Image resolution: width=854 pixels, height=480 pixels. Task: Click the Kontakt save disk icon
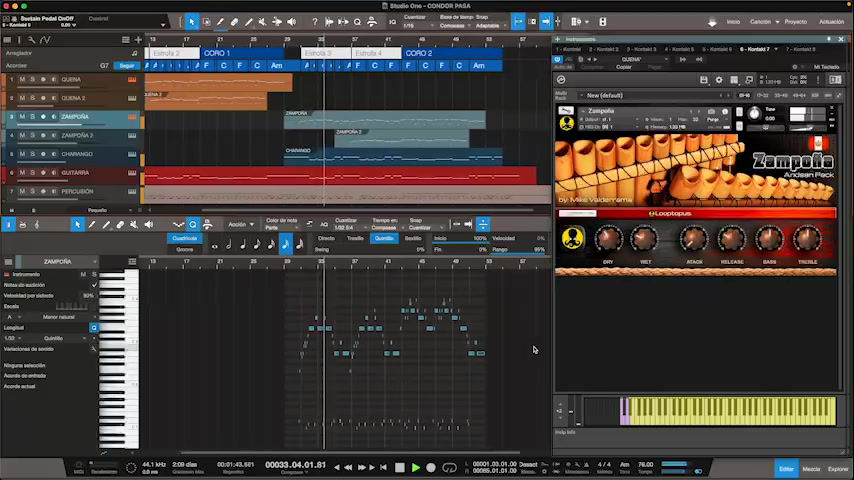704,80
